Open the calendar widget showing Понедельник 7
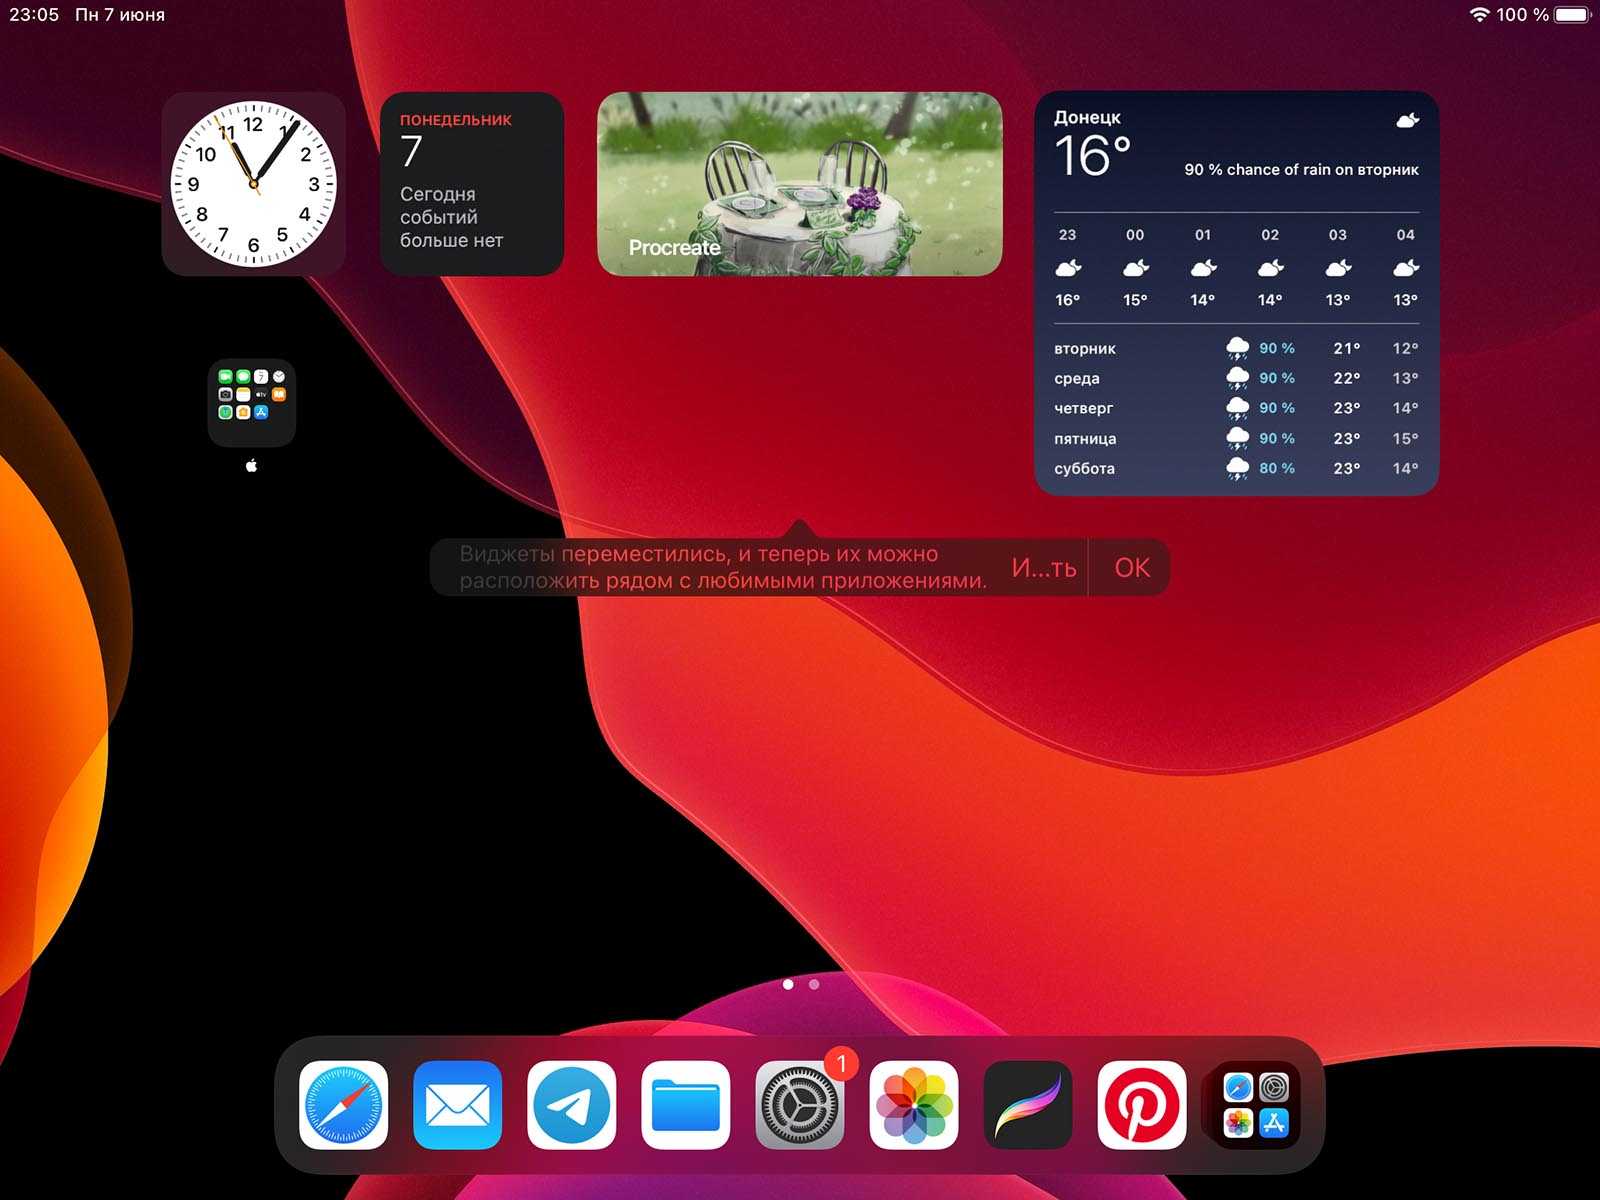Viewport: 1600px width, 1200px height. coord(472,184)
